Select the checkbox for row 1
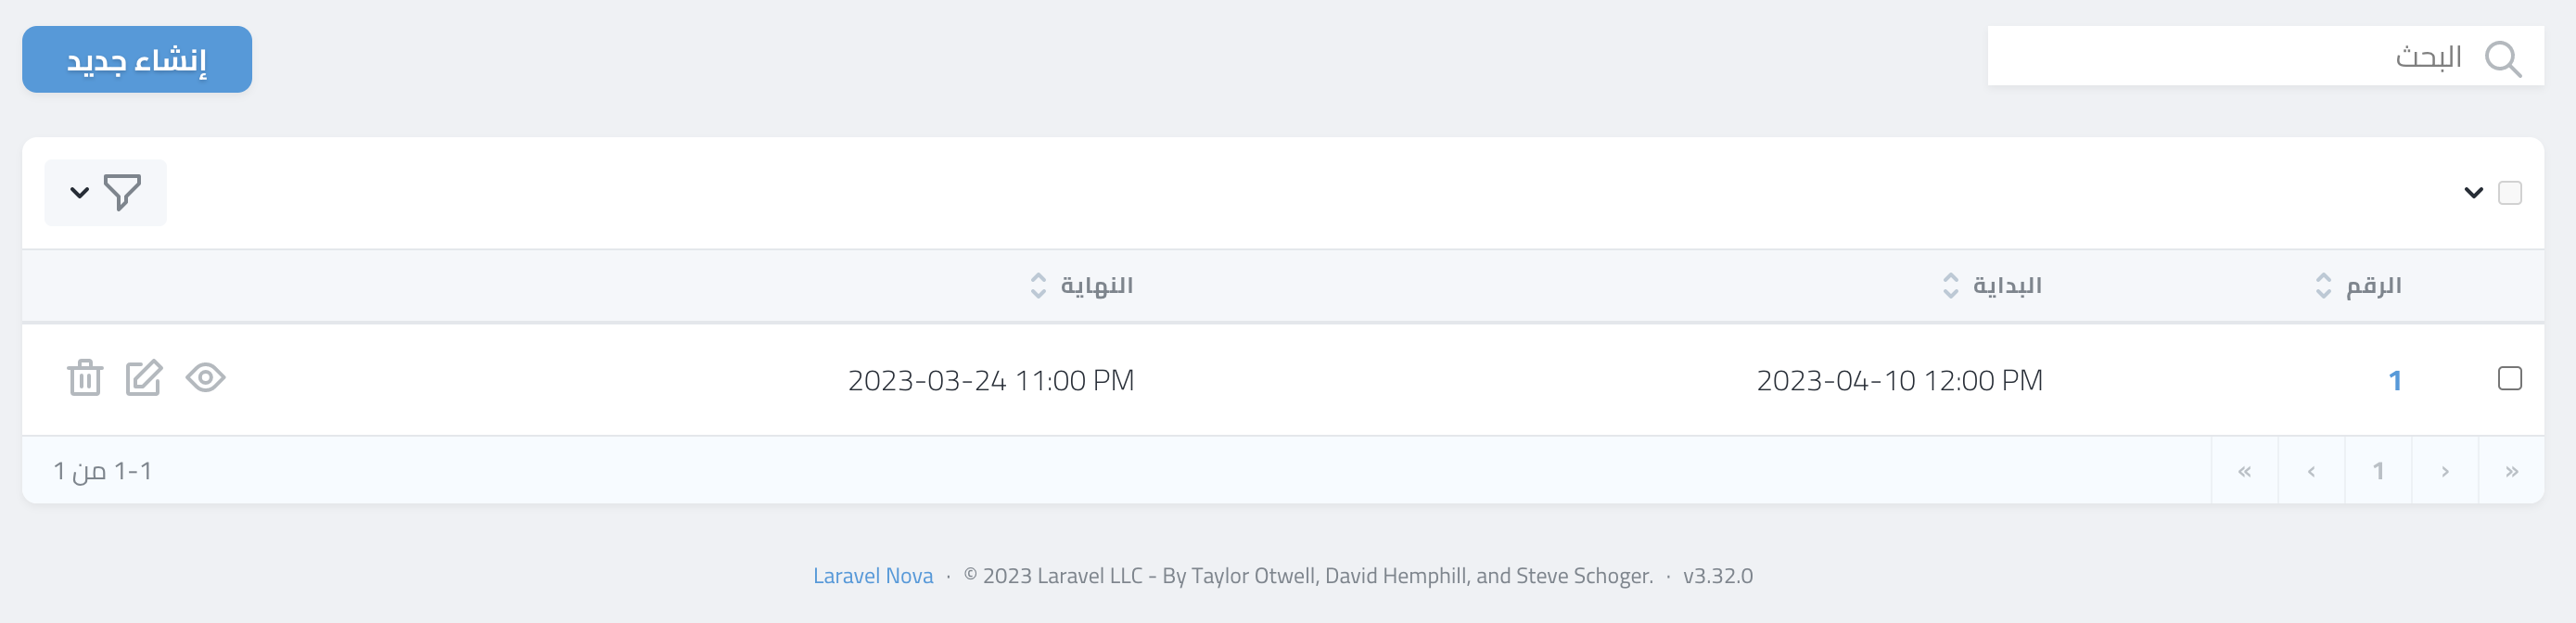Viewport: 2576px width, 623px height. [2509, 378]
